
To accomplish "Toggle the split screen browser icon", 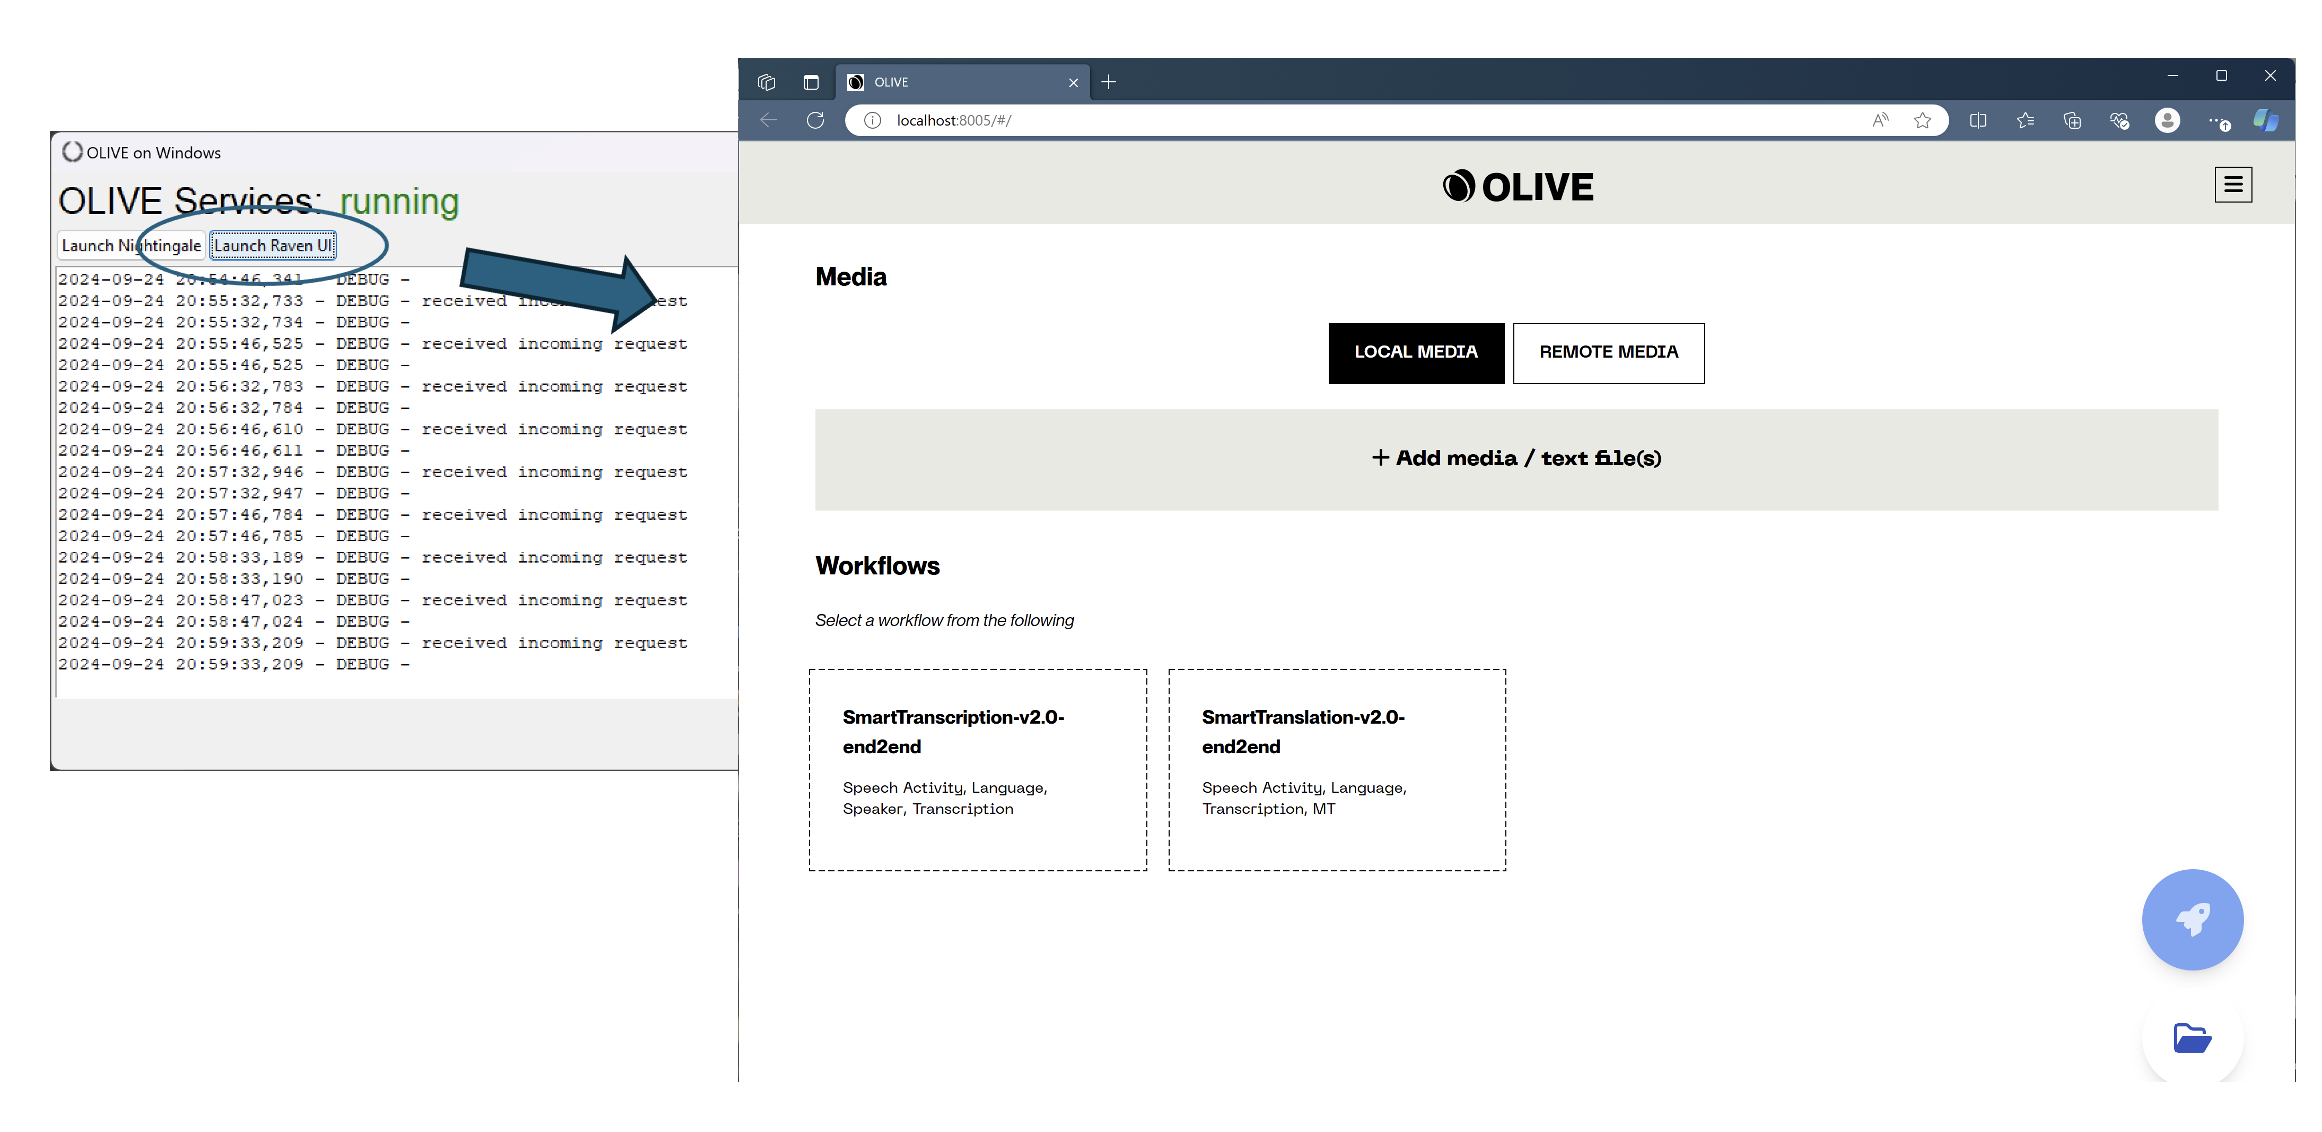I will 1977,121.
